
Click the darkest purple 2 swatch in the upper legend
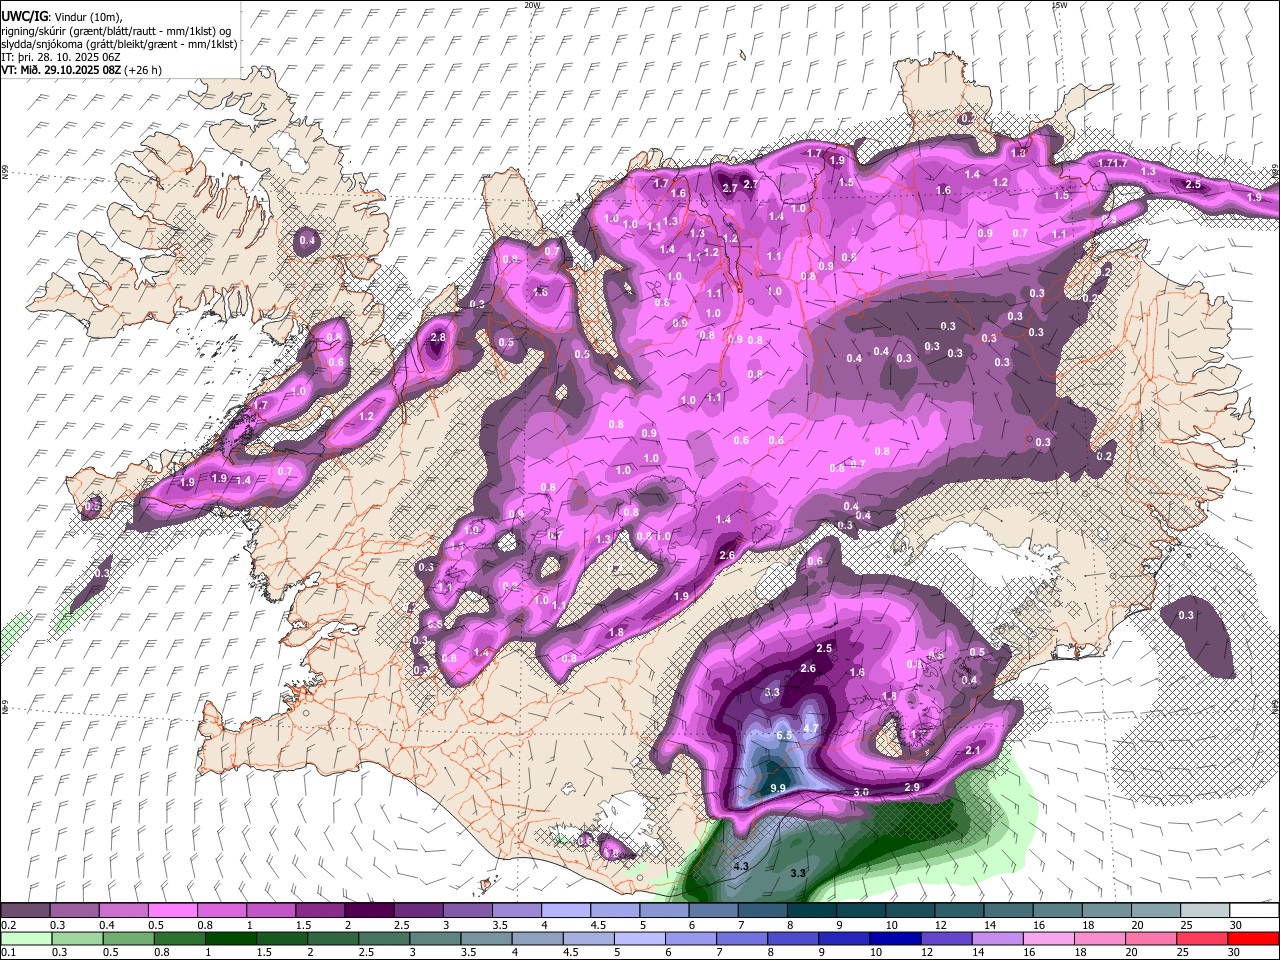tap(369, 911)
